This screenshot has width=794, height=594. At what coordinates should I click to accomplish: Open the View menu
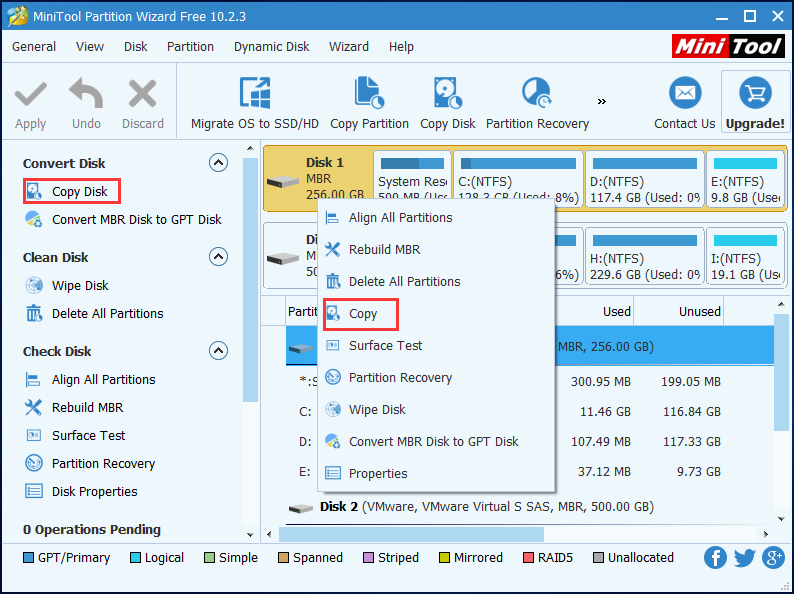pos(90,47)
